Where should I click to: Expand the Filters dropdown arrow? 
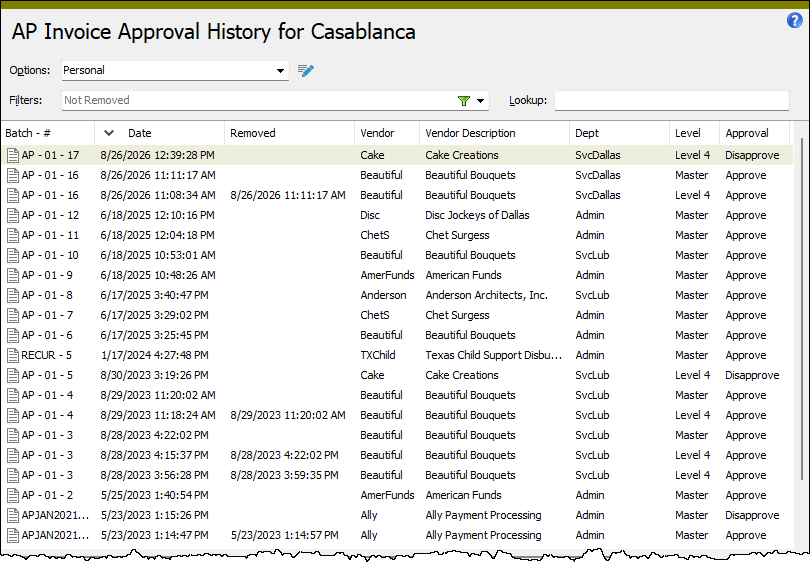(480, 101)
